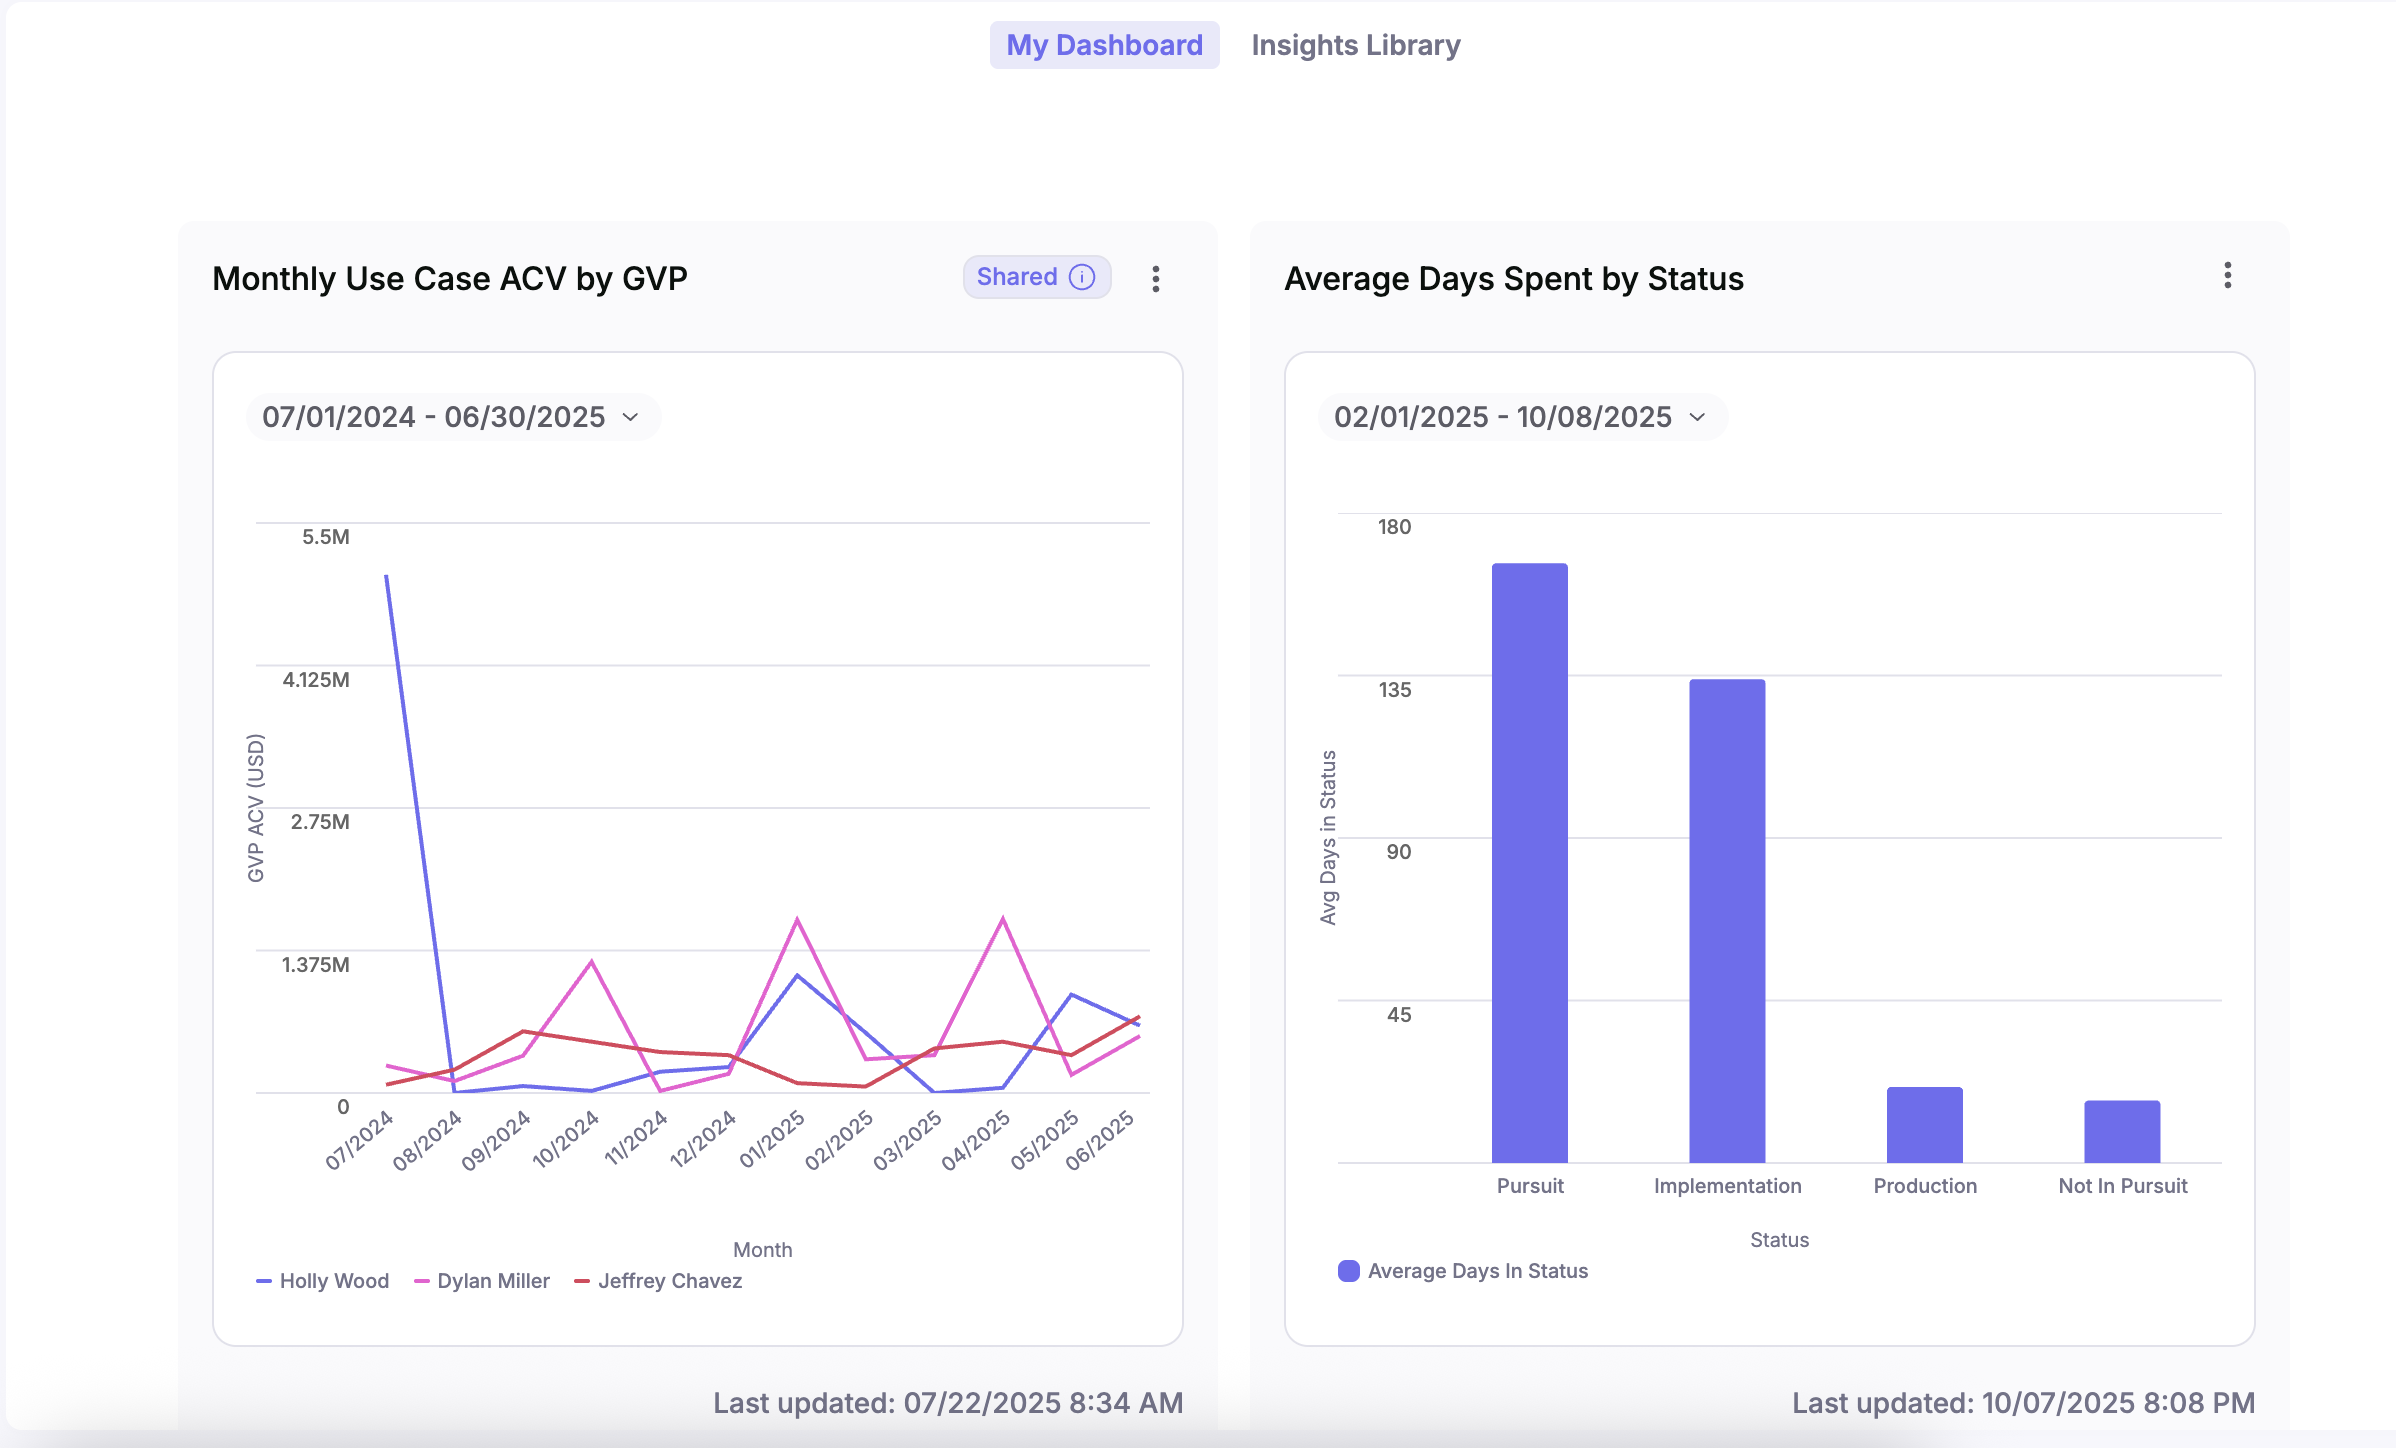Switch to the Insights Library tab

pos(1355,45)
